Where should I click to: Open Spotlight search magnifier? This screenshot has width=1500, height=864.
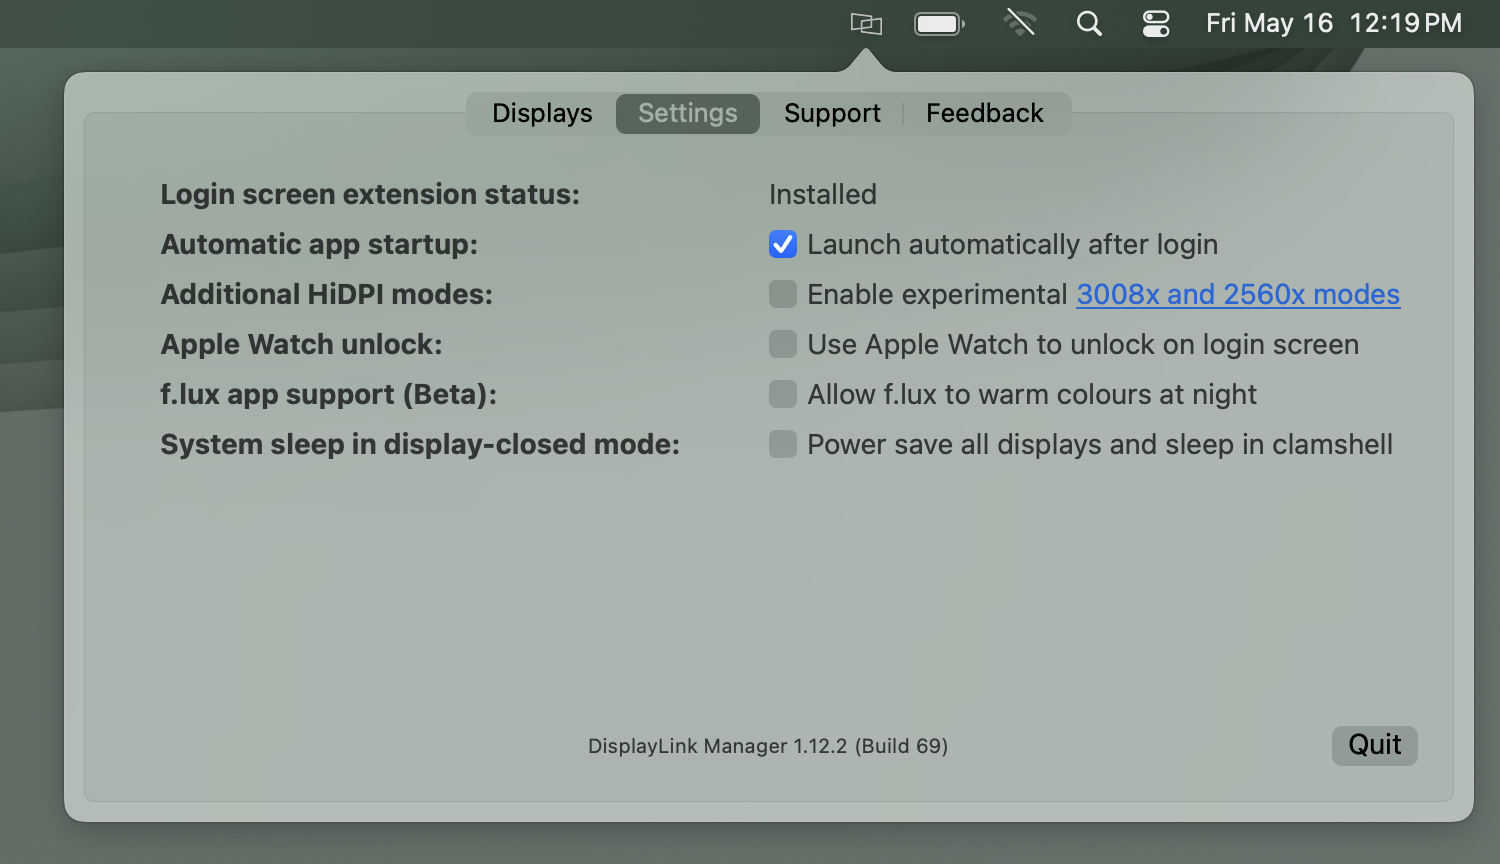point(1089,23)
